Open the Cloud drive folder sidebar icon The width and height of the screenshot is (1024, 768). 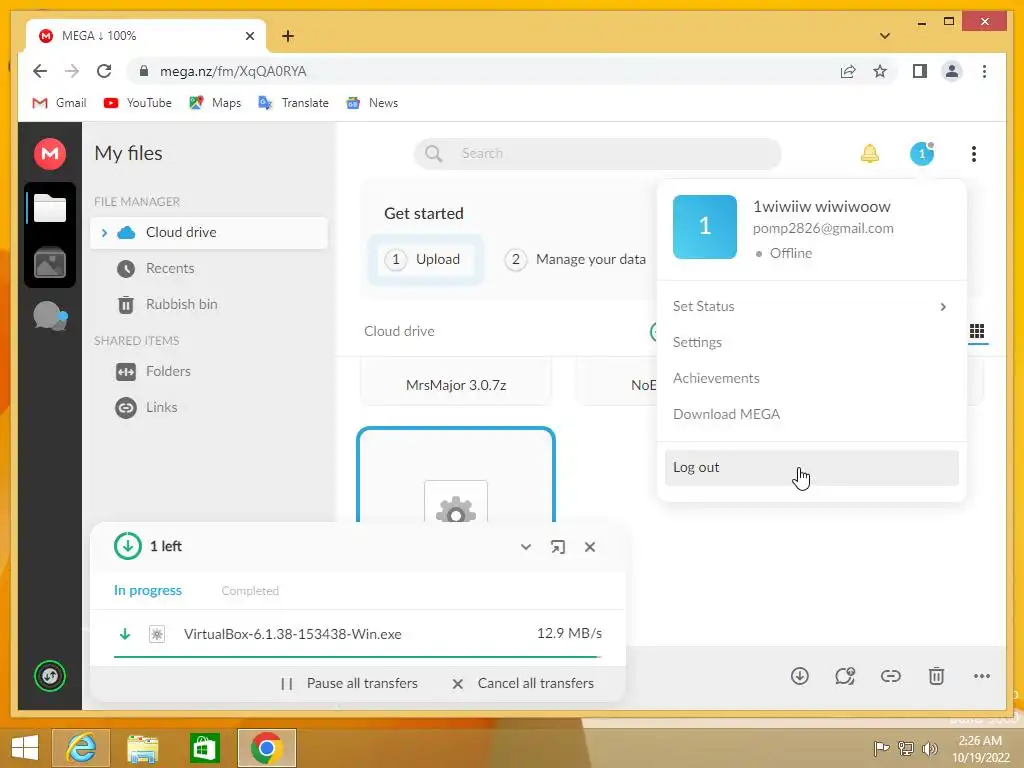click(50, 208)
